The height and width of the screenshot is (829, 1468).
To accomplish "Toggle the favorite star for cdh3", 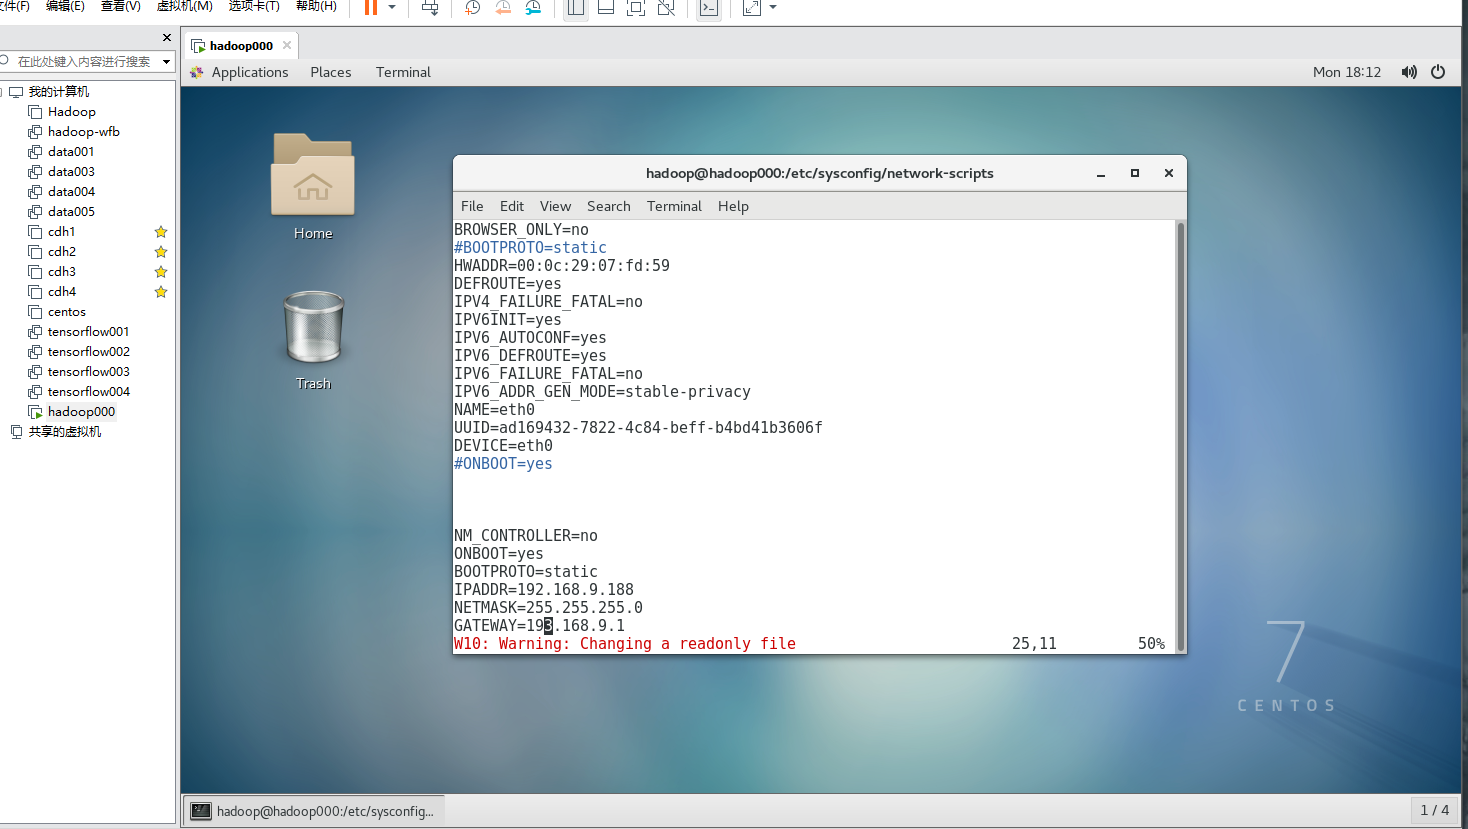I will pos(161,272).
